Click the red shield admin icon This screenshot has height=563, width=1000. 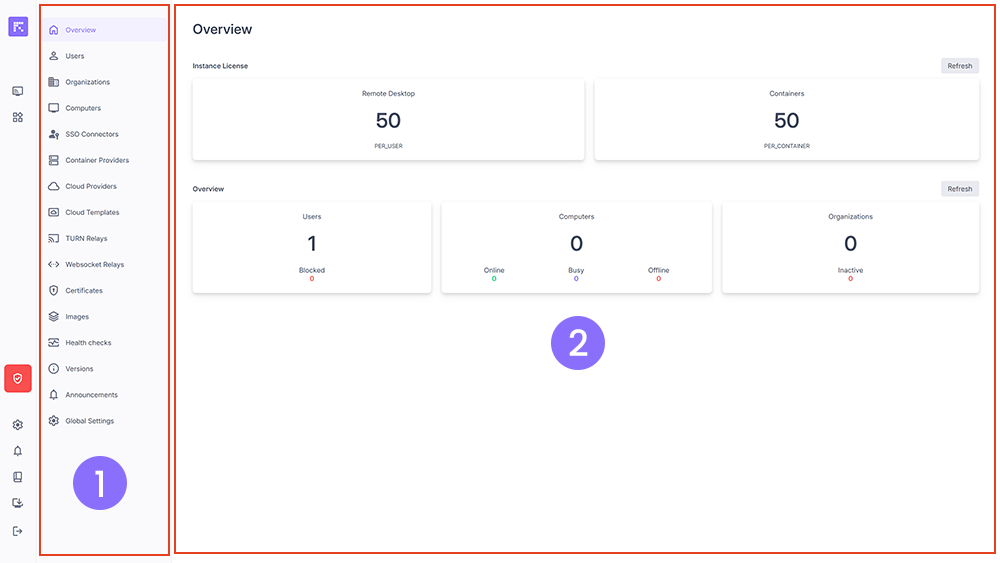18,378
